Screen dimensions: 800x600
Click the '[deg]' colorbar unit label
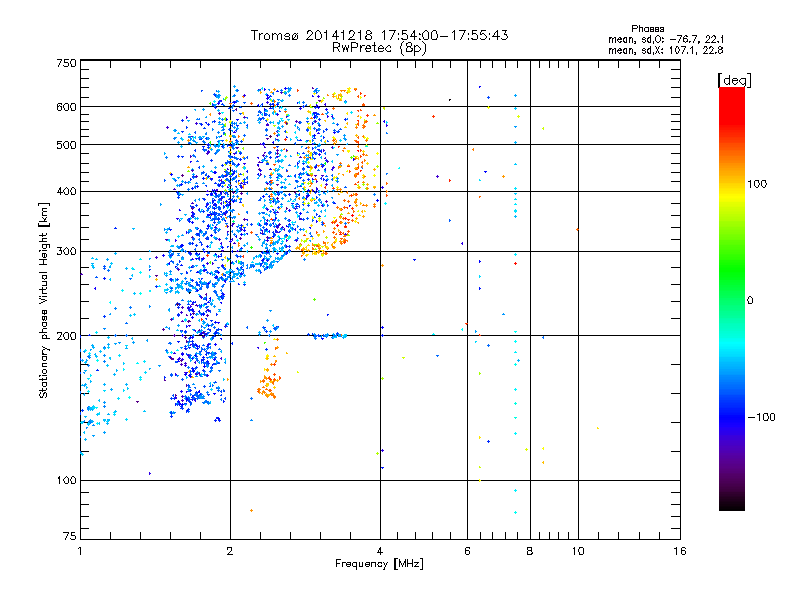pos(734,80)
